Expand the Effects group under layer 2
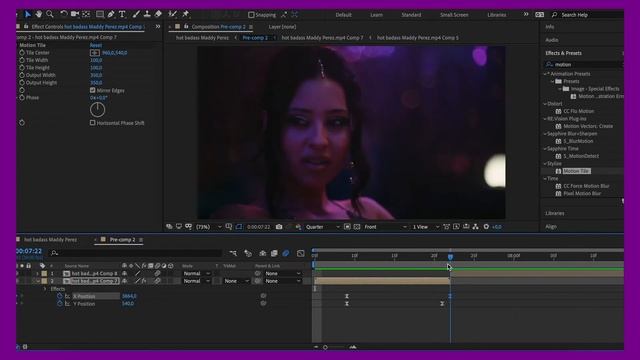Screen dimensions: 640x360 point(45,289)
